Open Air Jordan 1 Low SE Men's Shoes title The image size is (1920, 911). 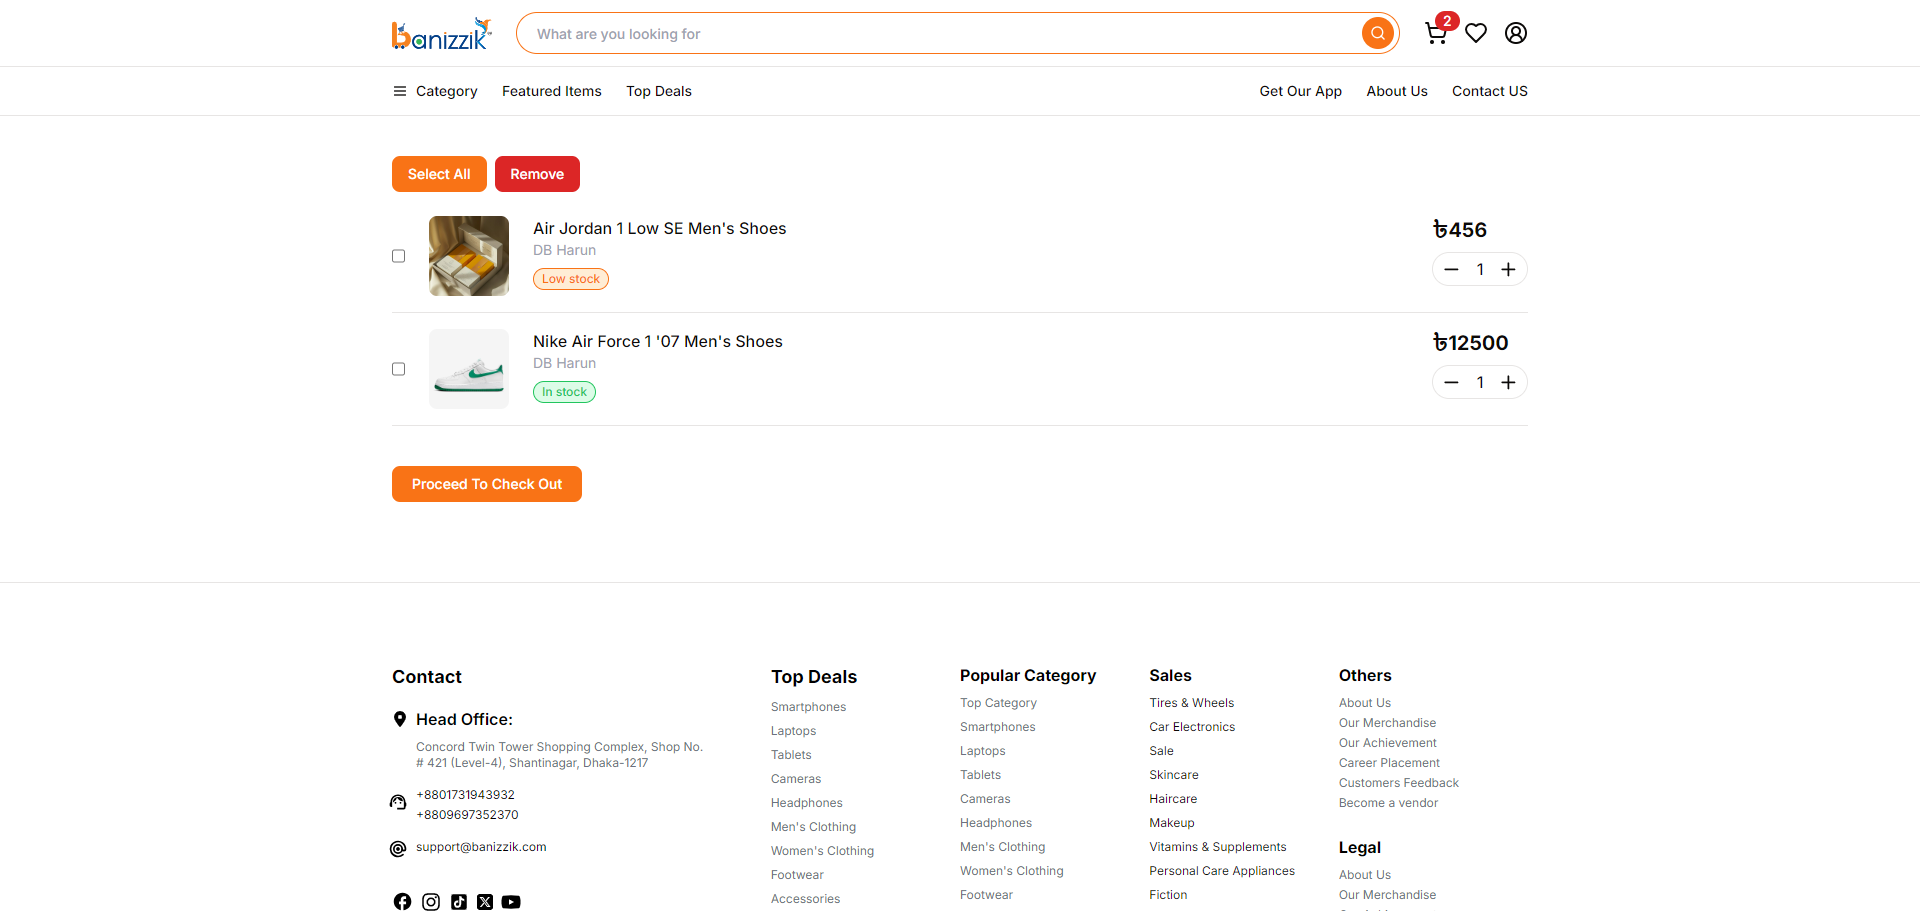(x=660, y=228)
